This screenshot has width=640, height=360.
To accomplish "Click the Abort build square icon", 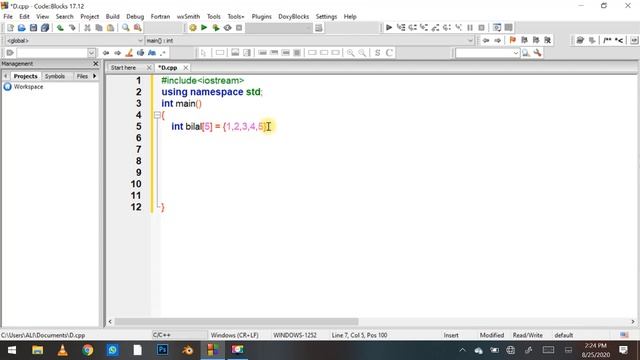I will pos(239,28).
